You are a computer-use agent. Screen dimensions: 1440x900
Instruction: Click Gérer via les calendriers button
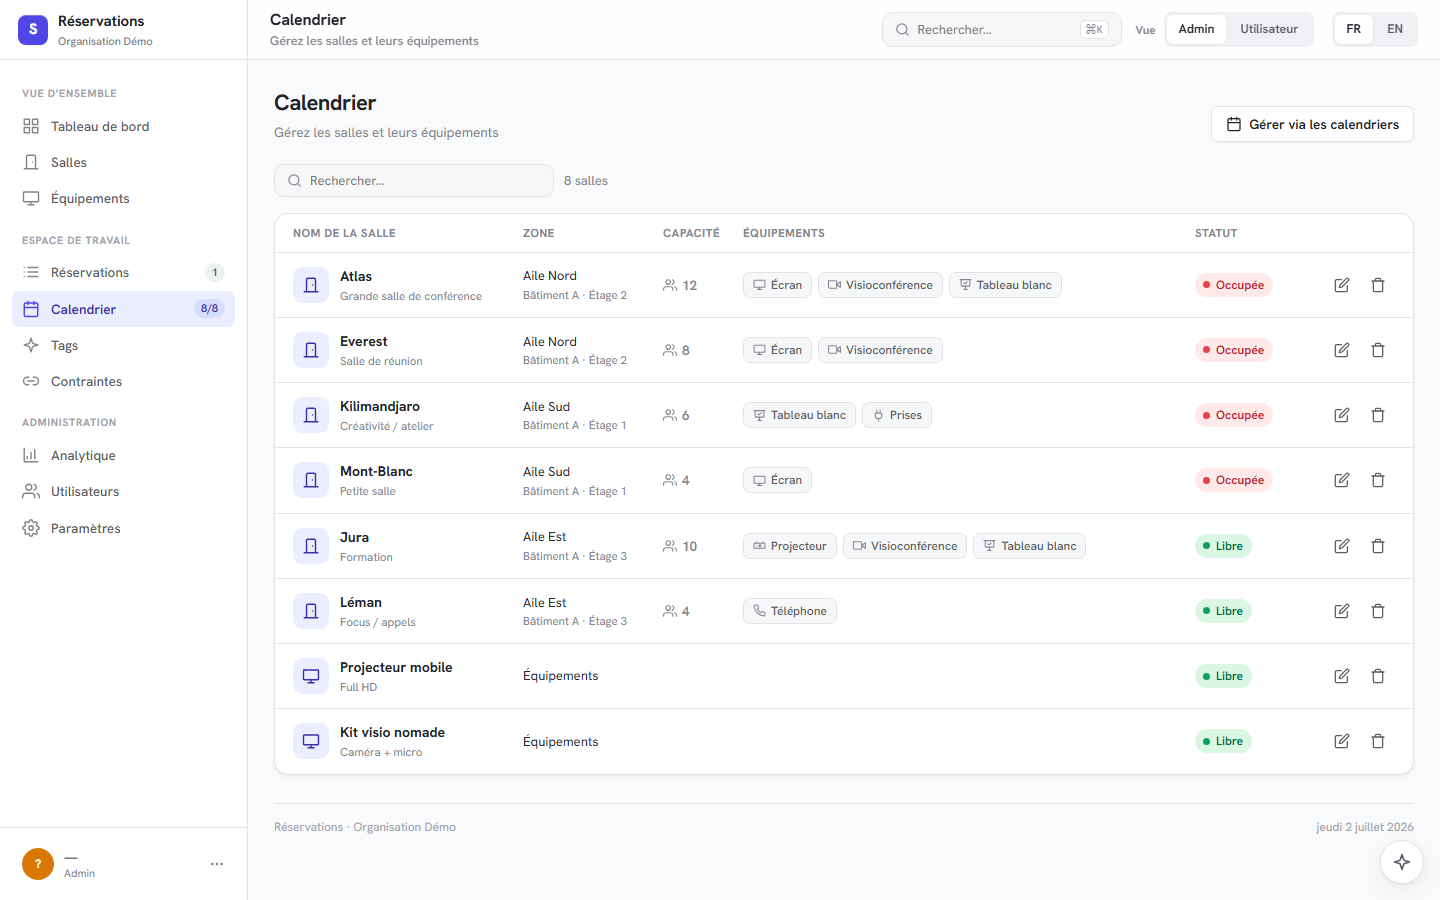1312,124
